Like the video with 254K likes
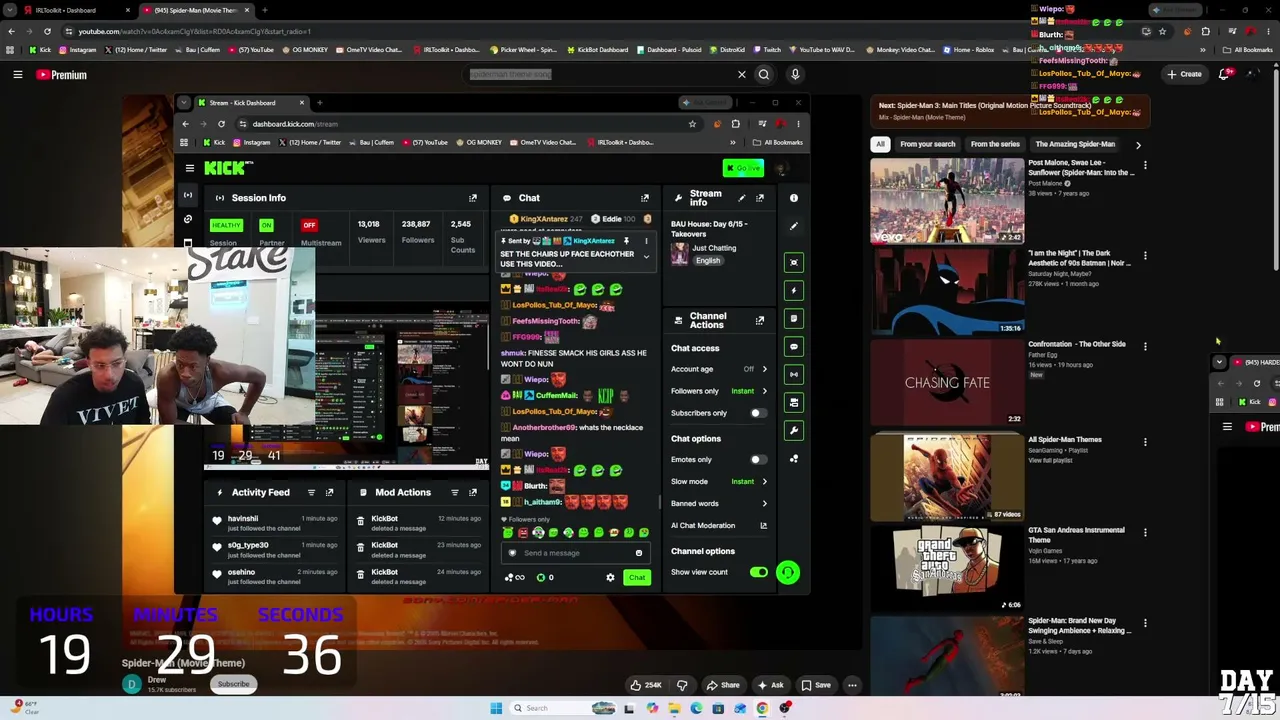This screenshot has width=1280, height=720. click(x=646, y=685)
